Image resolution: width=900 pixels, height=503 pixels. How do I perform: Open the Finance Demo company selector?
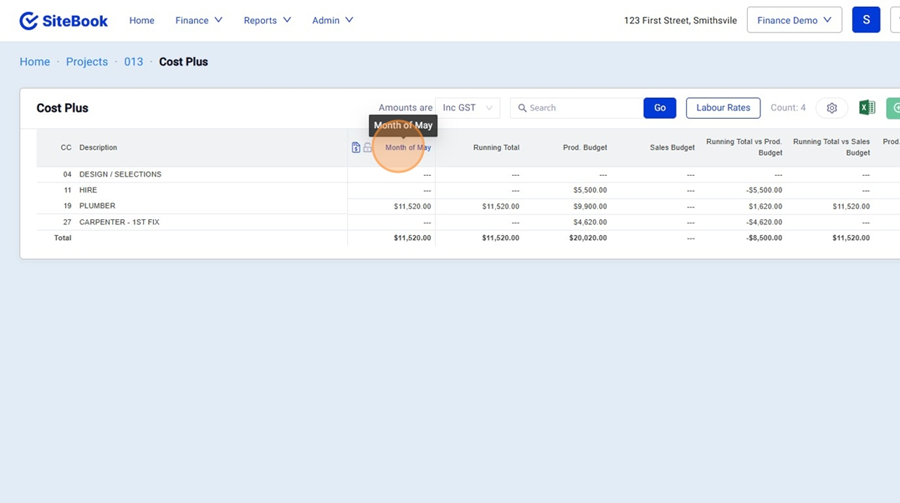click(794, 20)
